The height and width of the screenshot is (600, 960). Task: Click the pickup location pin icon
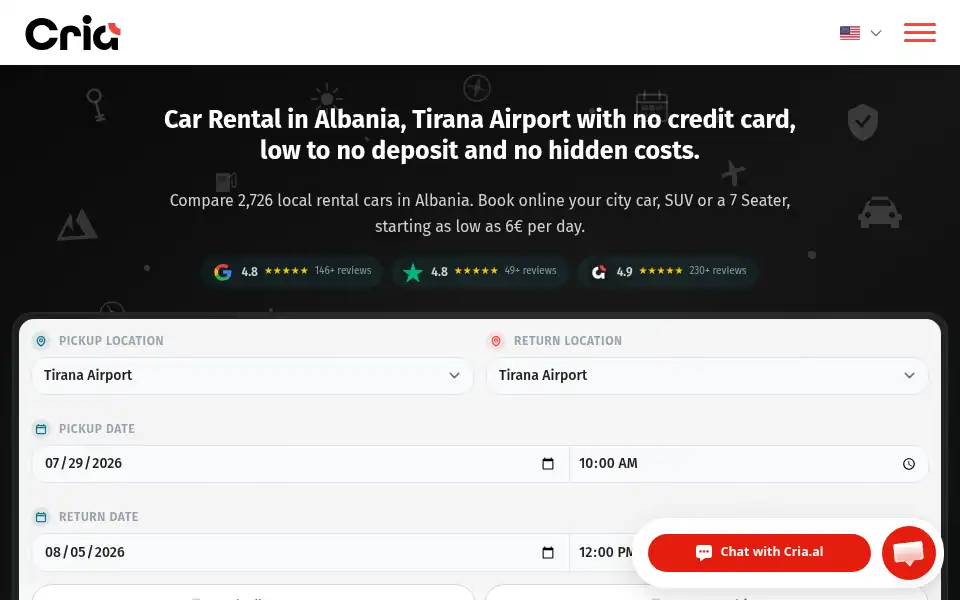(41, 341)
